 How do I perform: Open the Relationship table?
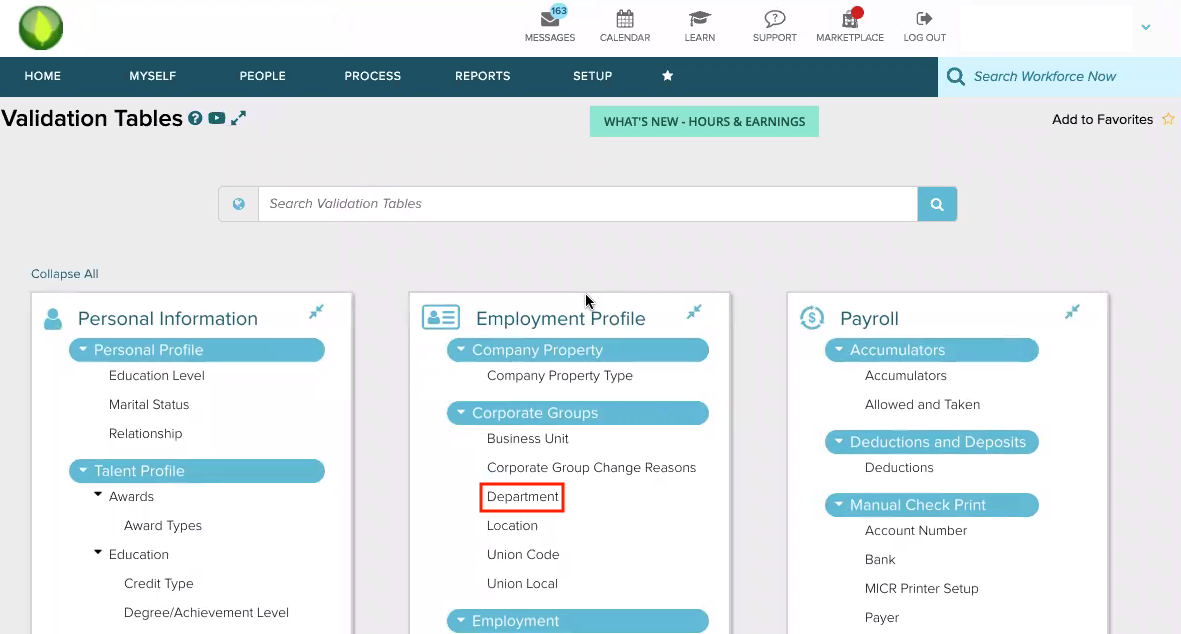tap(145, 434)
